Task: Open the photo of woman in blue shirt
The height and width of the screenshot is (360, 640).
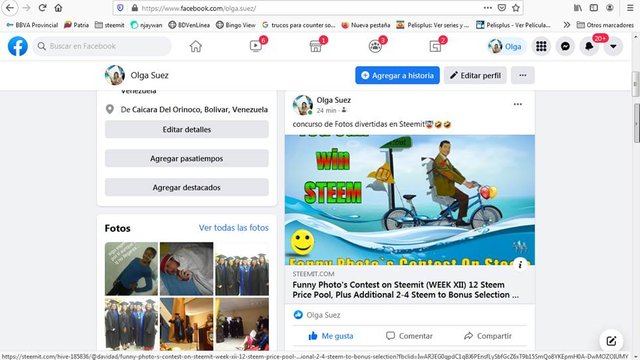Action: 131,269
